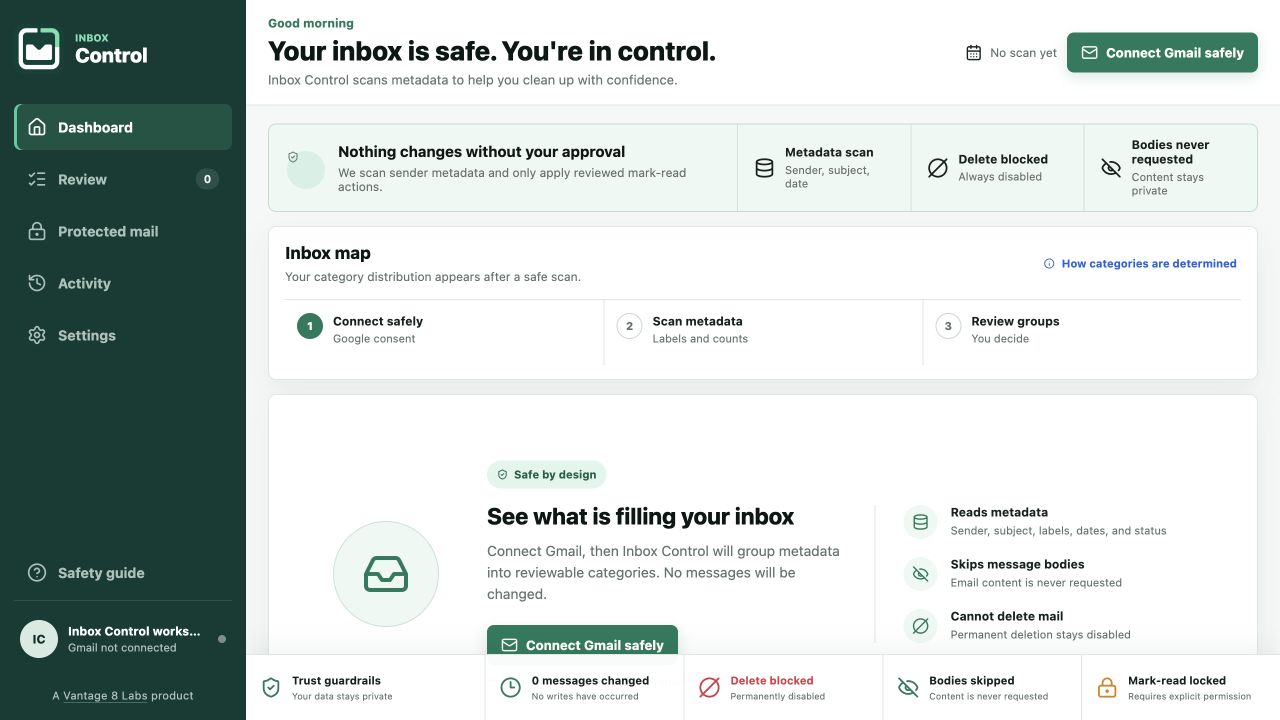Click the Skips message bodies label
The image size is (1280, 720).
coord(1017,564)
